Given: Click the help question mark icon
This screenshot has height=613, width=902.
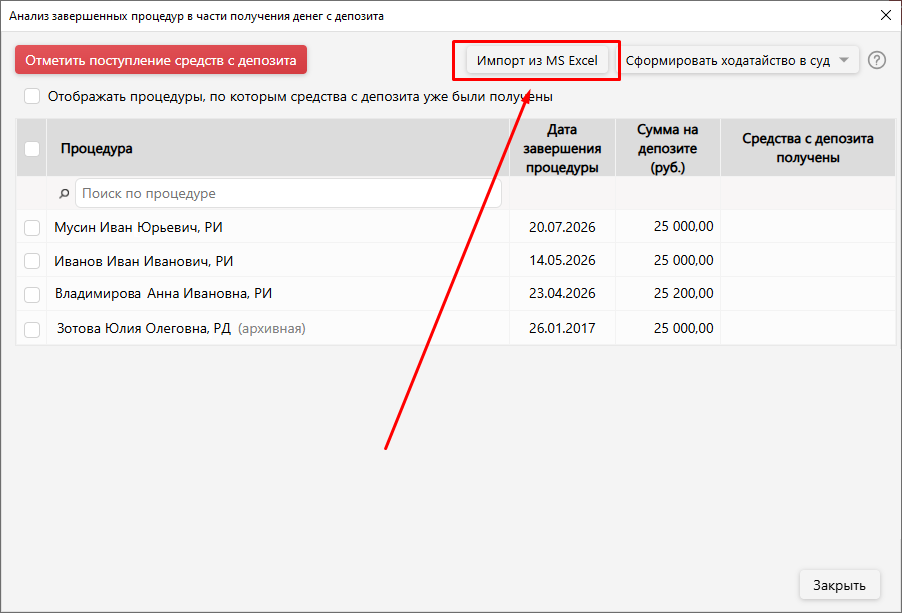Looking at the screenshot, I should pyautogui.click(x=877, y=60).
